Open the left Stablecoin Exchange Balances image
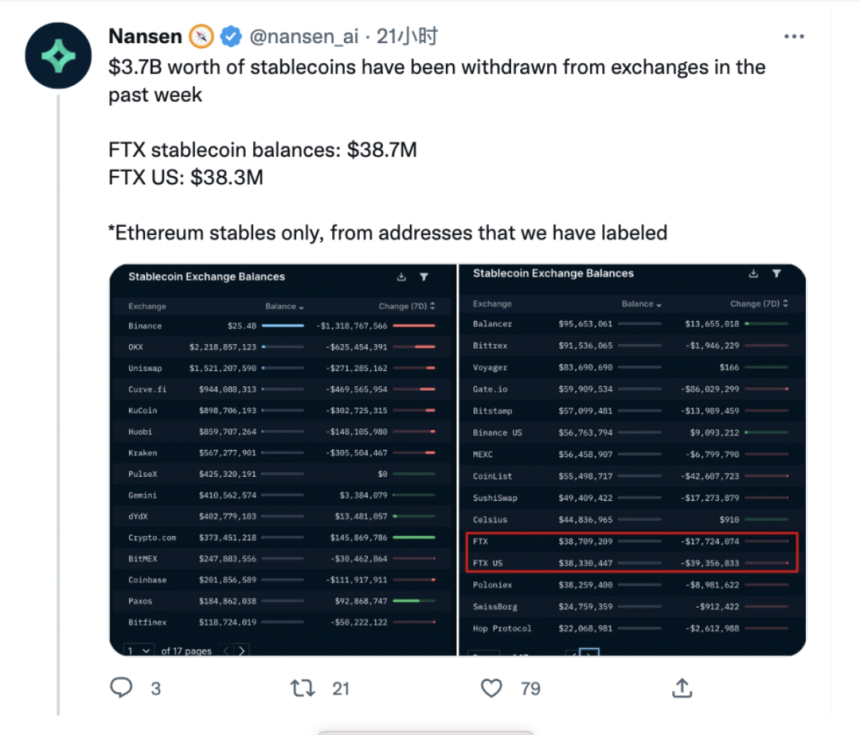 click(x=282, y=460)
